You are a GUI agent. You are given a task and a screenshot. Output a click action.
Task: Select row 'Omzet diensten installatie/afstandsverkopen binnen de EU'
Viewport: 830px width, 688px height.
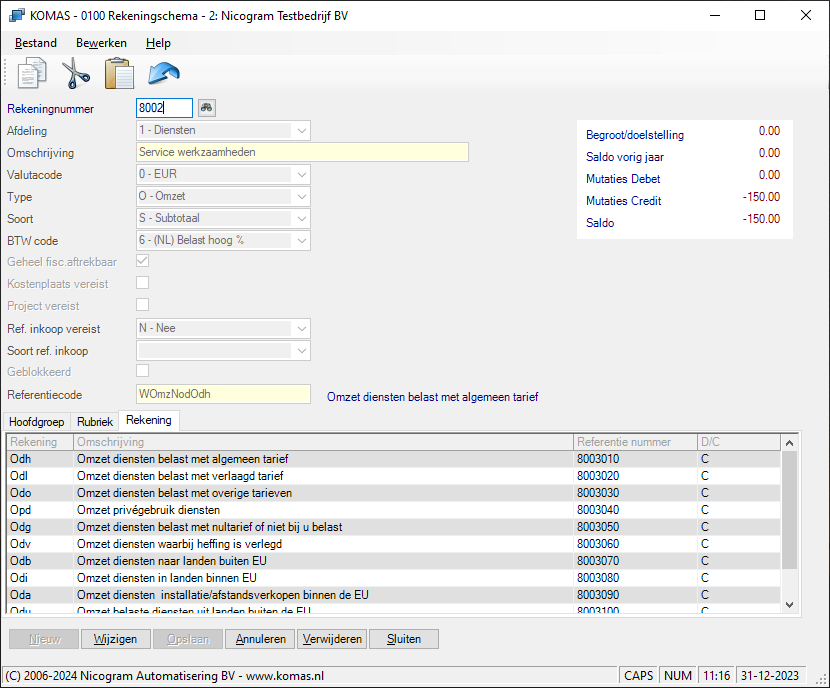point(394,594)
